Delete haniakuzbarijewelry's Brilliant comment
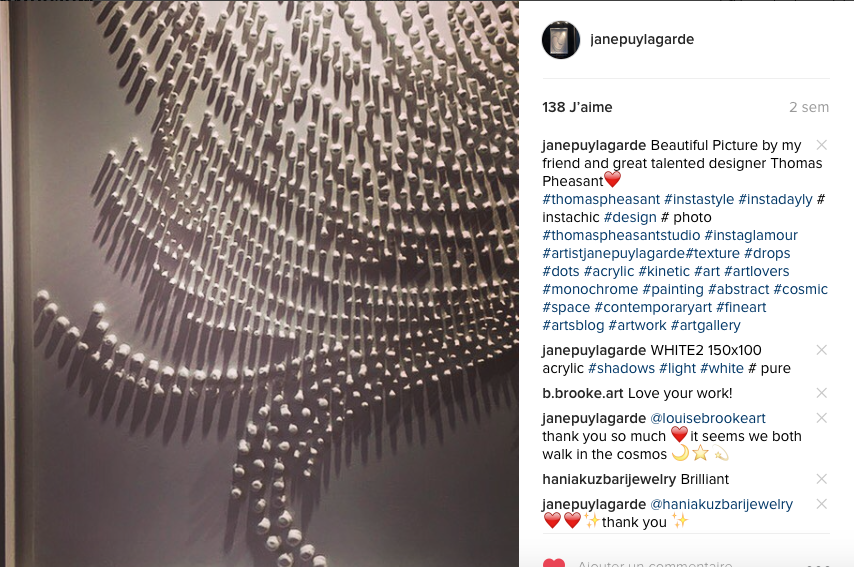 pyautogui.click(x=821, y=479)
